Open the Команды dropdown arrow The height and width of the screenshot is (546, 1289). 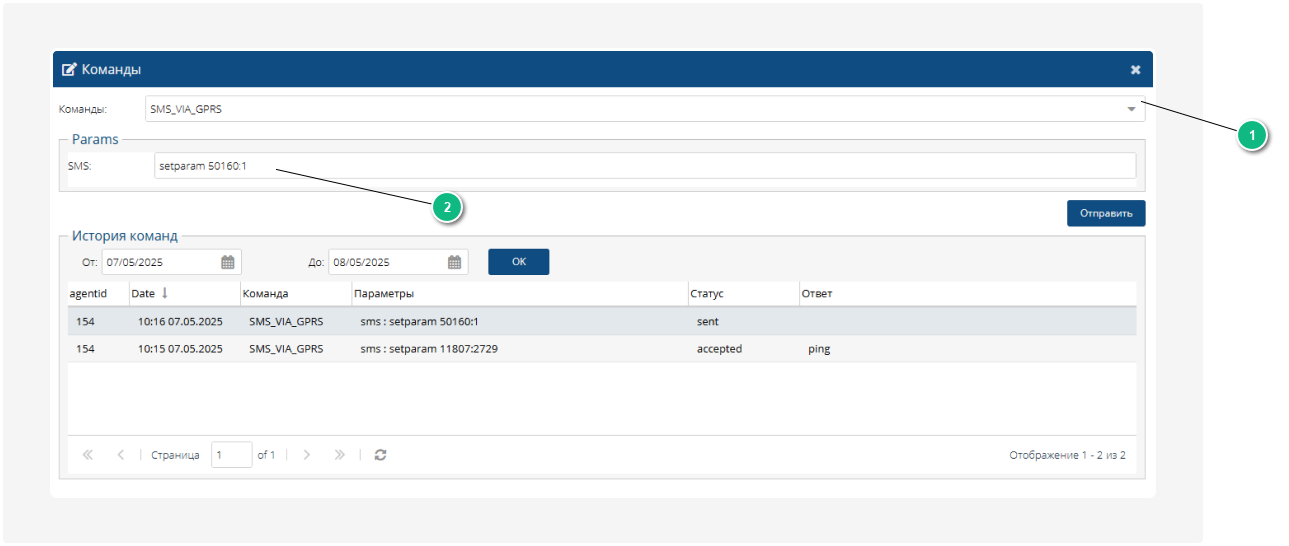[1131, 109]
